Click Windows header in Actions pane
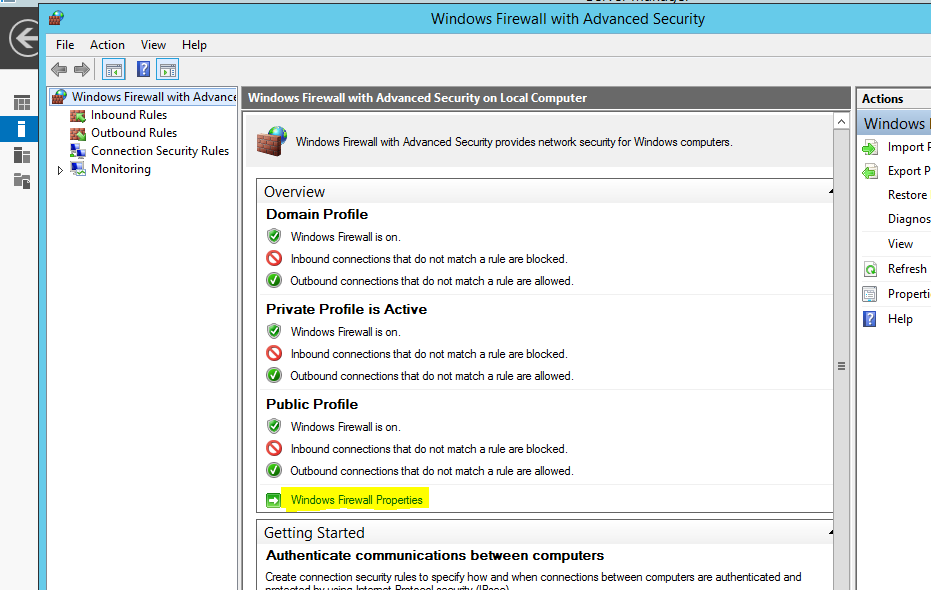The image size is (931, 590). pos(894,123)
